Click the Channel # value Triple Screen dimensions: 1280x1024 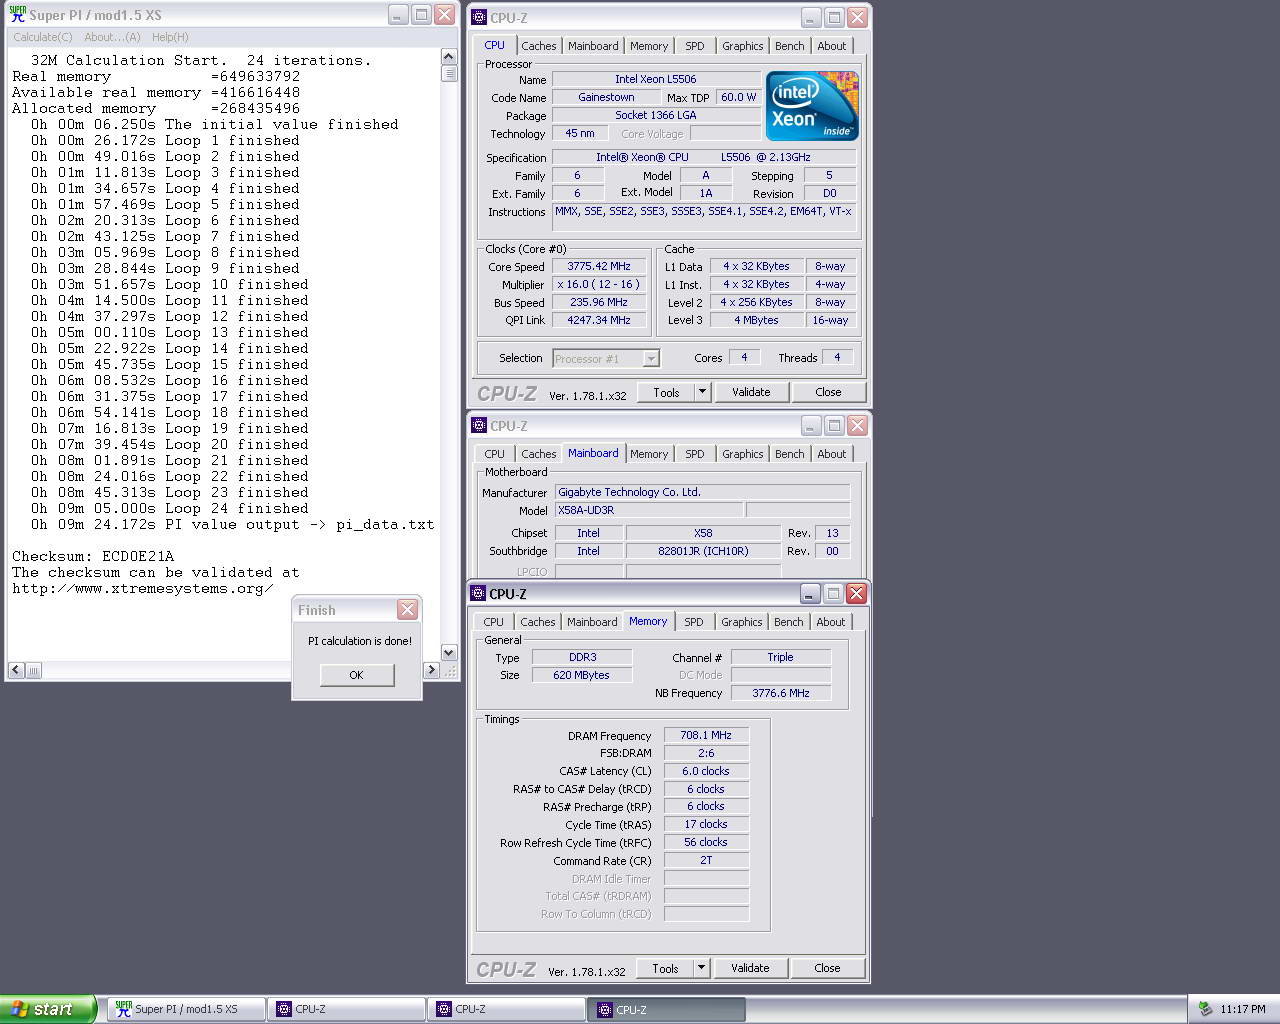click(x=781, y=657)
